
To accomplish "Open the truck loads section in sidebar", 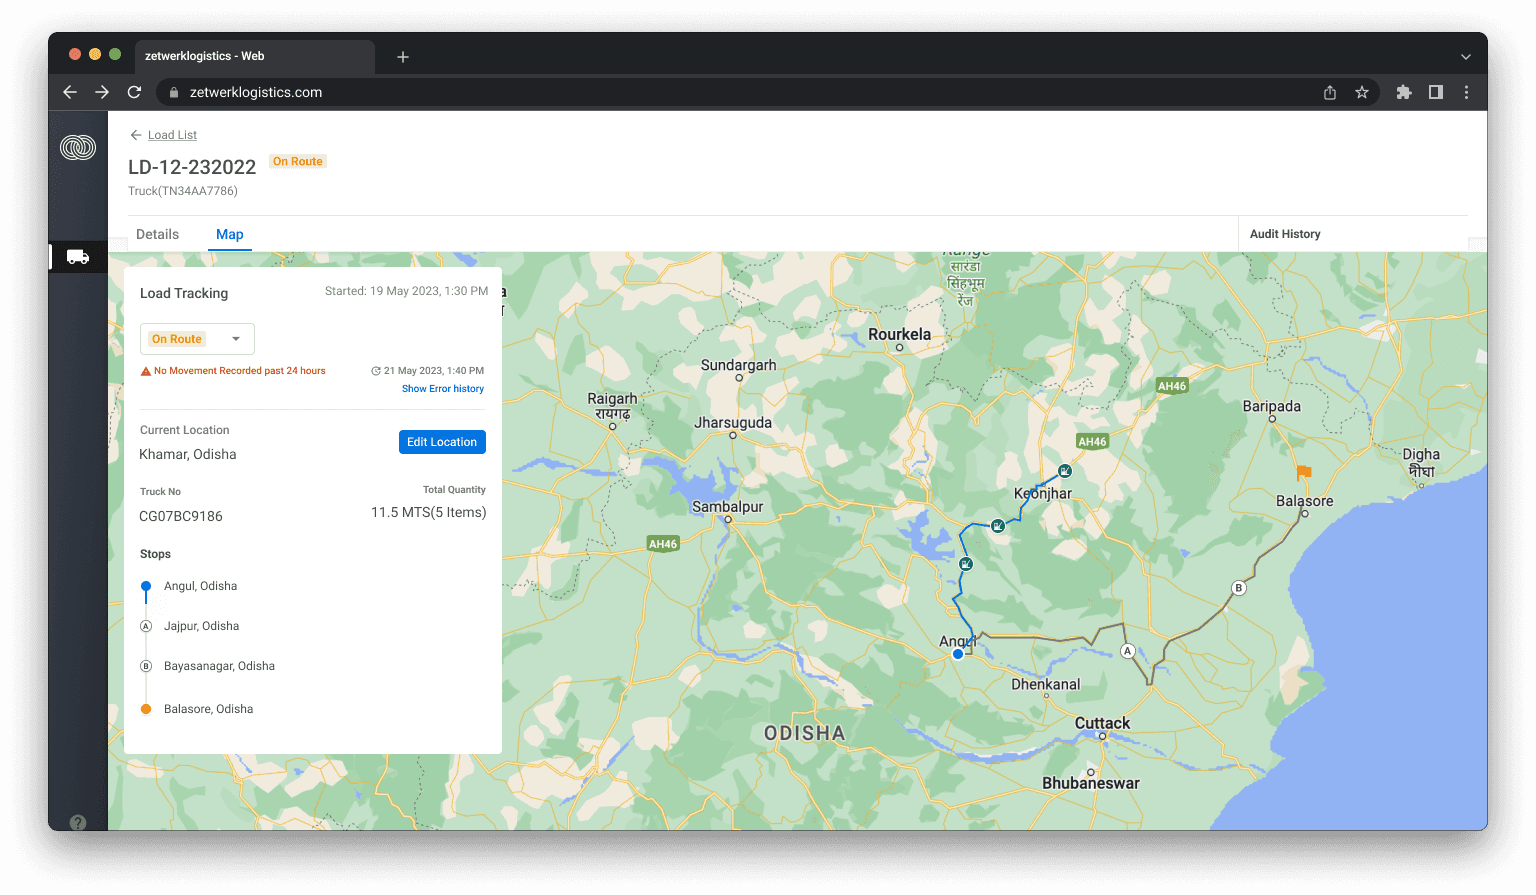I will 78,257.
